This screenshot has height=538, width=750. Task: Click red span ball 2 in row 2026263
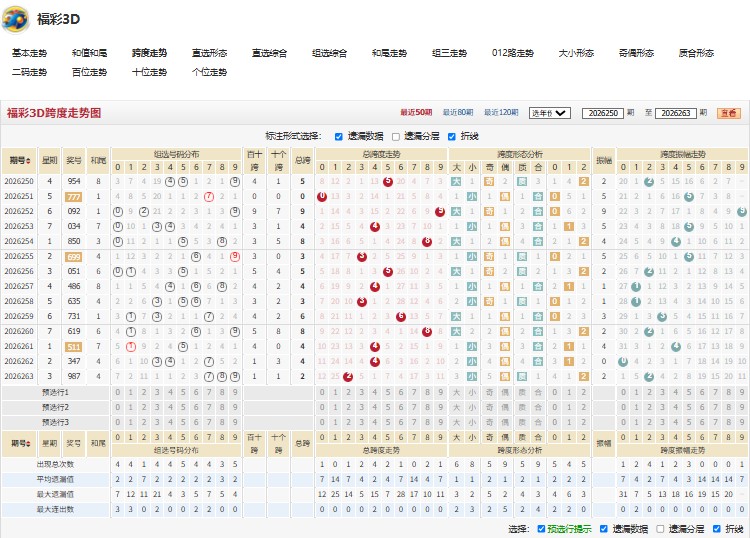click(x=348, y=376)
